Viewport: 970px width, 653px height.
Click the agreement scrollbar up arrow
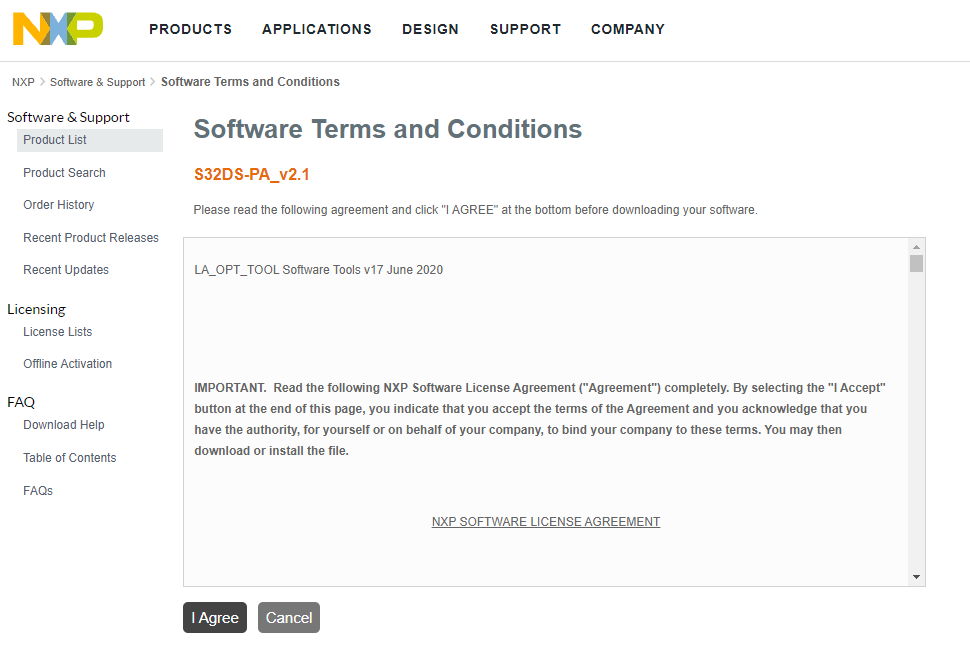tap(916, 247)
